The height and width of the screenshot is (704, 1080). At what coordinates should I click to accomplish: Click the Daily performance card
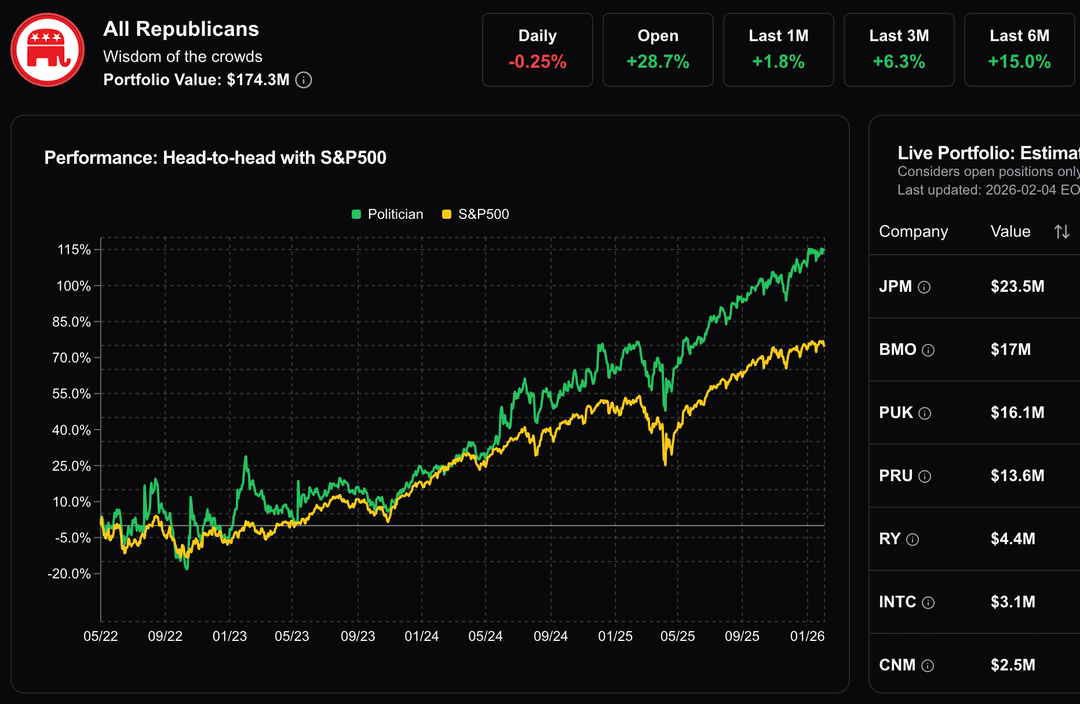click(537, 49)
